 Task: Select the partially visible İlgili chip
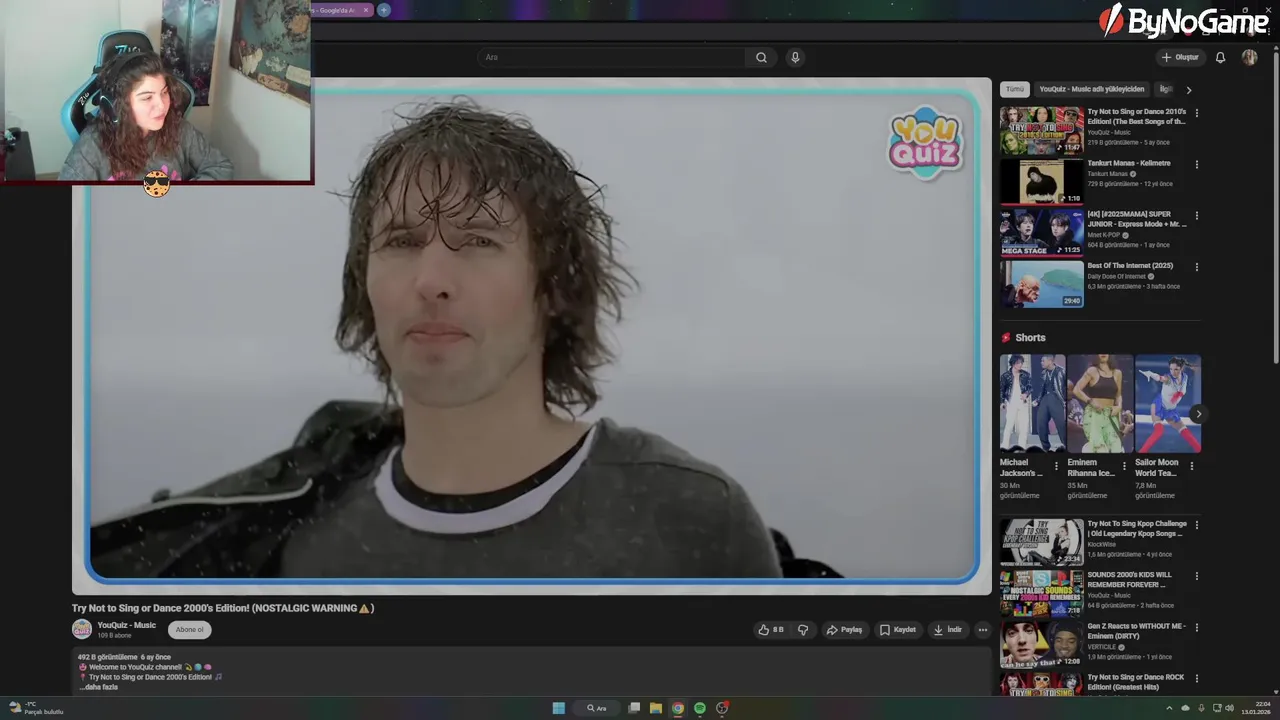tap(1165, 89)
